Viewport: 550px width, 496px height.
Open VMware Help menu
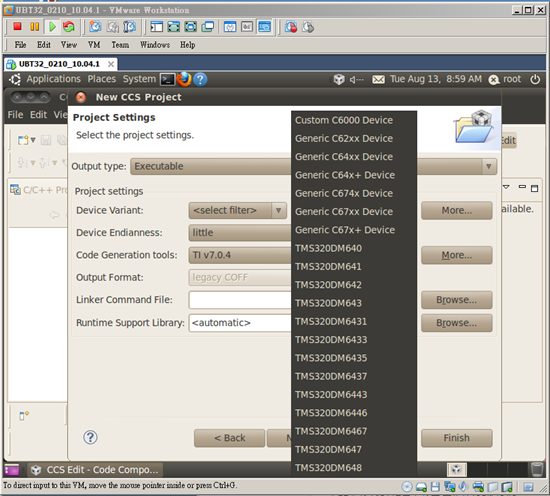[187, 45]
